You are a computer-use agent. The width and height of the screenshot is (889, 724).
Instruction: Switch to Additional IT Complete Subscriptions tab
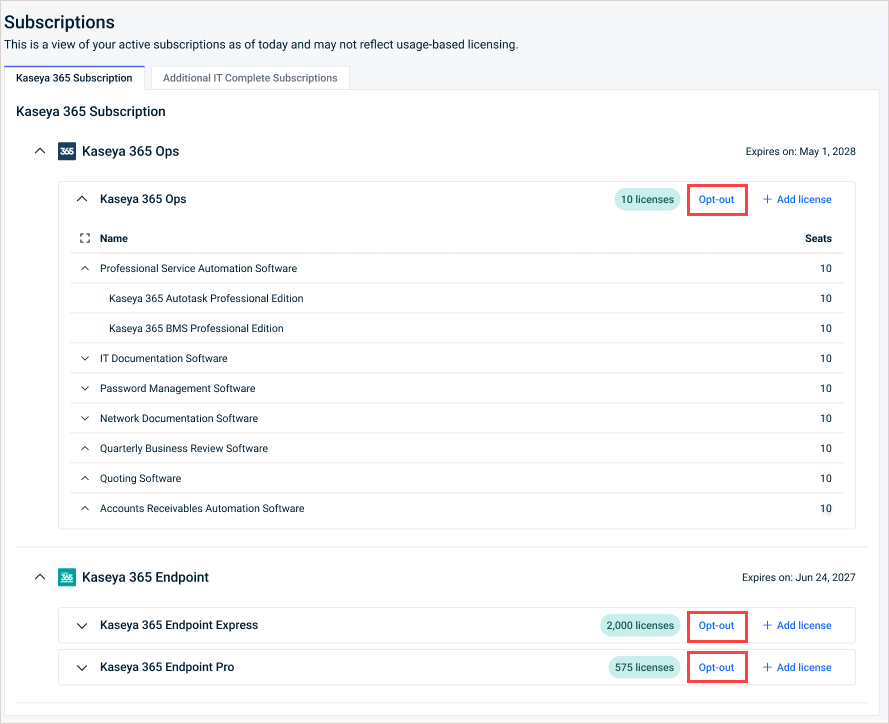[x=250, y=78]
